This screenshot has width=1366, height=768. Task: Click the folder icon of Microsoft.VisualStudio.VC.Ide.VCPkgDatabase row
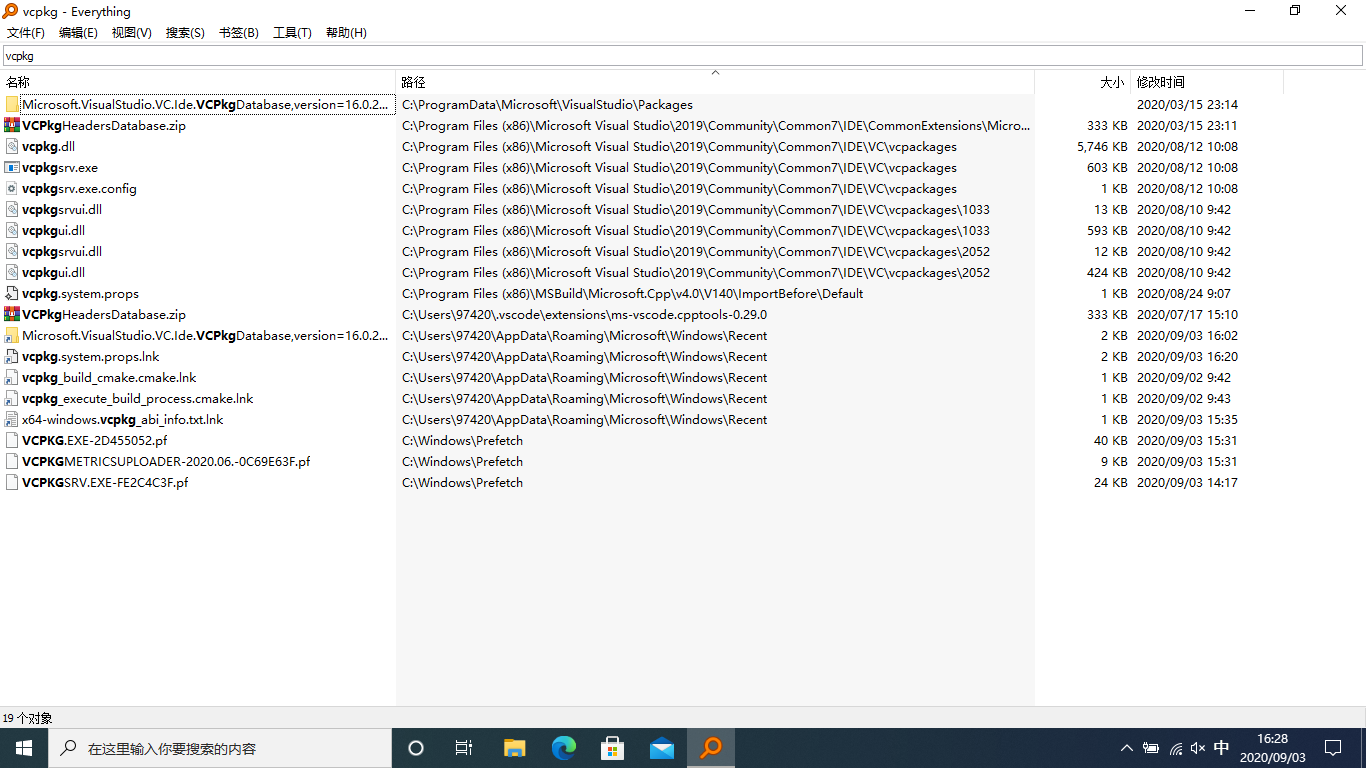click(x=12, y=104)
